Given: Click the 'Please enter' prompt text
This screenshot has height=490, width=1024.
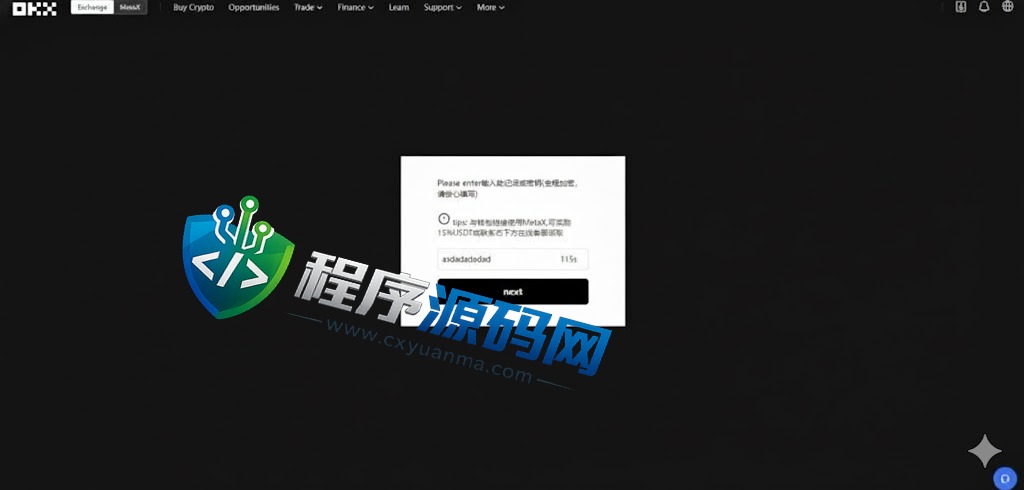Looking at the screenshot, I should 507,189.
